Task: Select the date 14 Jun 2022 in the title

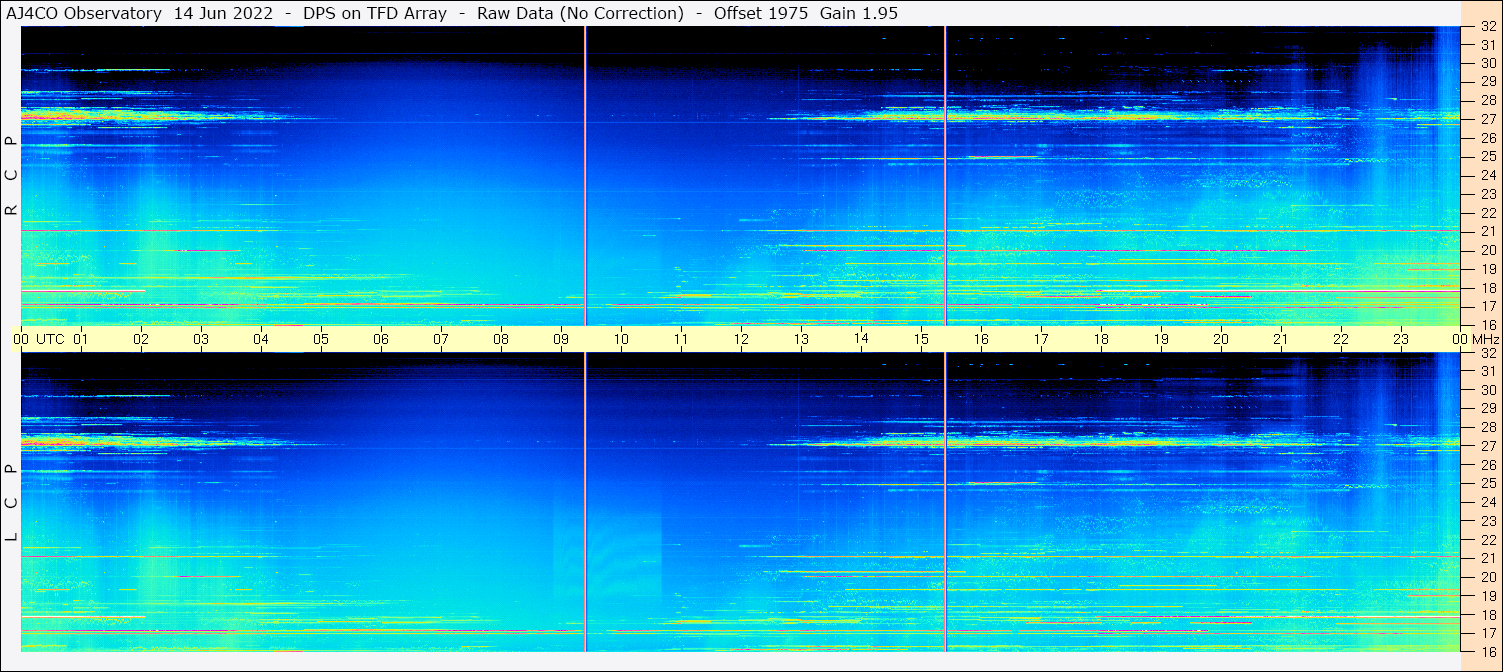Action: (223, 14)
